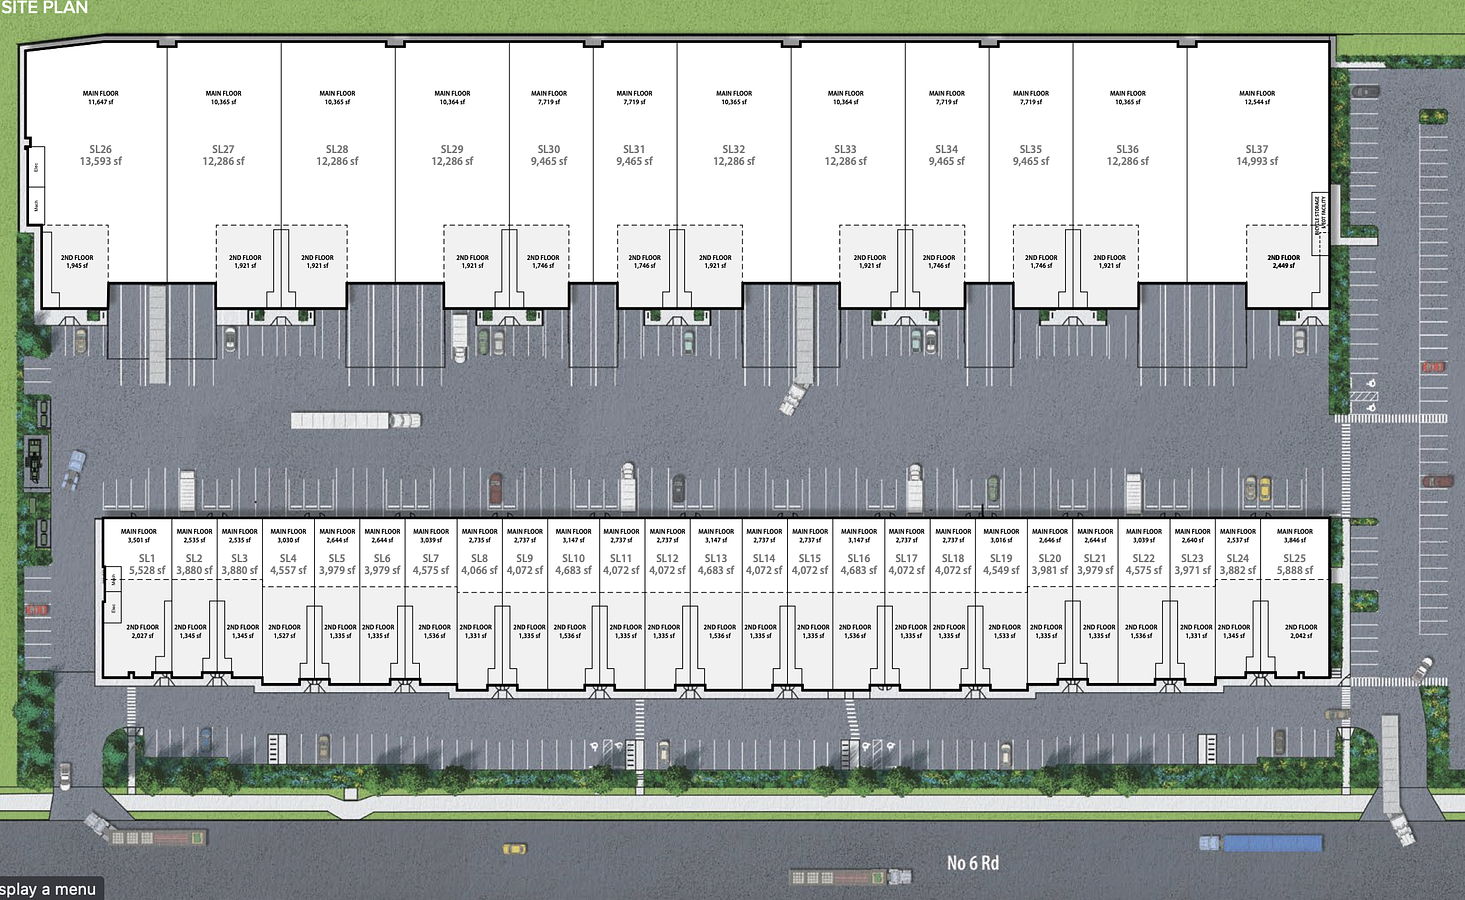Open unit SL4 with 4,557 sf
Viewport: 1465px width, 900px height.
pos(288,565)
